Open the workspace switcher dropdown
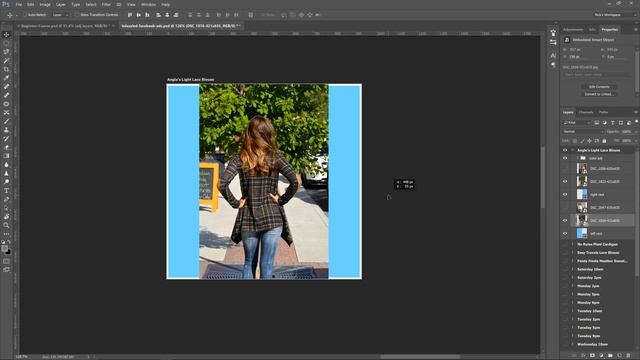Image resolution: width=640 pixels, height=360 pixels. coord(615,15)
